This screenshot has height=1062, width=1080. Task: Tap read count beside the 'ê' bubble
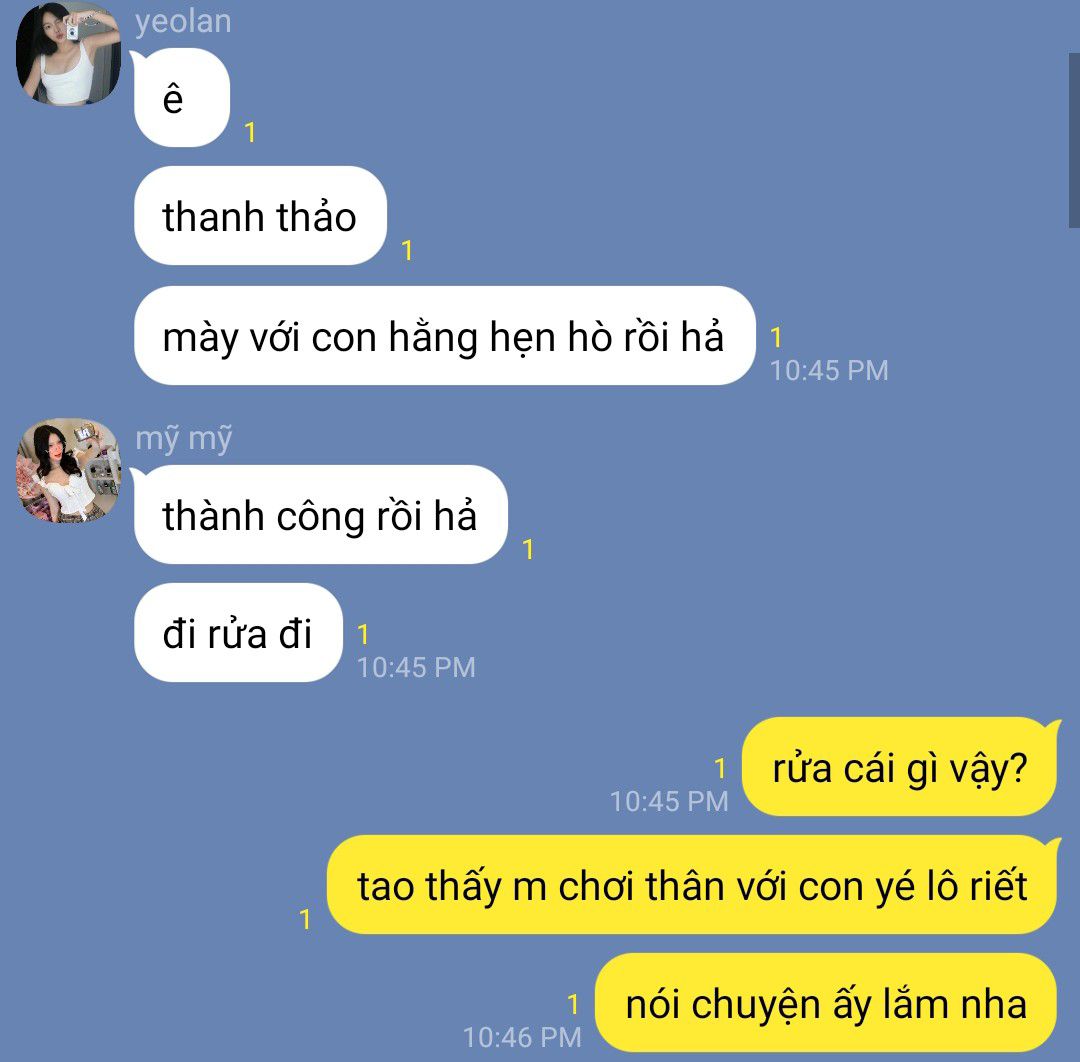click(251, 132)
